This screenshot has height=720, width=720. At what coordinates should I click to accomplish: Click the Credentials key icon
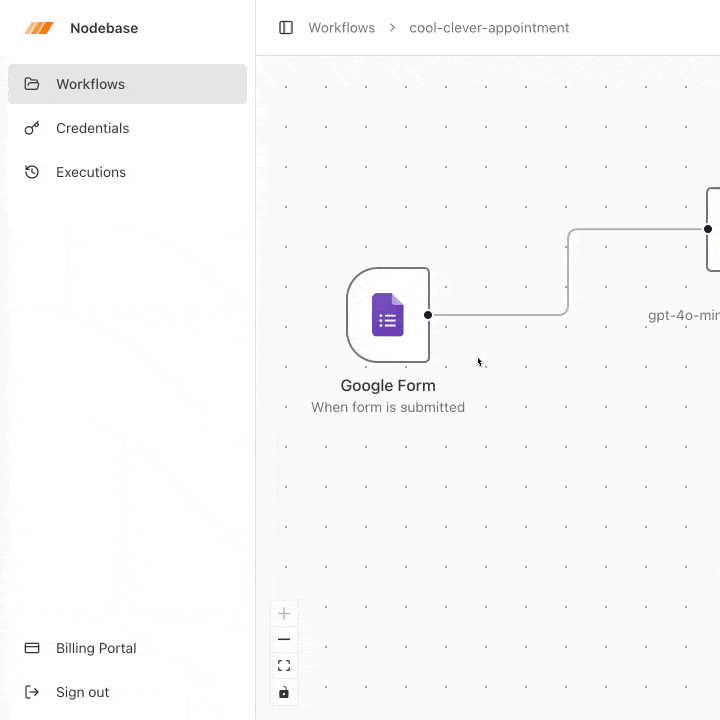pos(32,128)
